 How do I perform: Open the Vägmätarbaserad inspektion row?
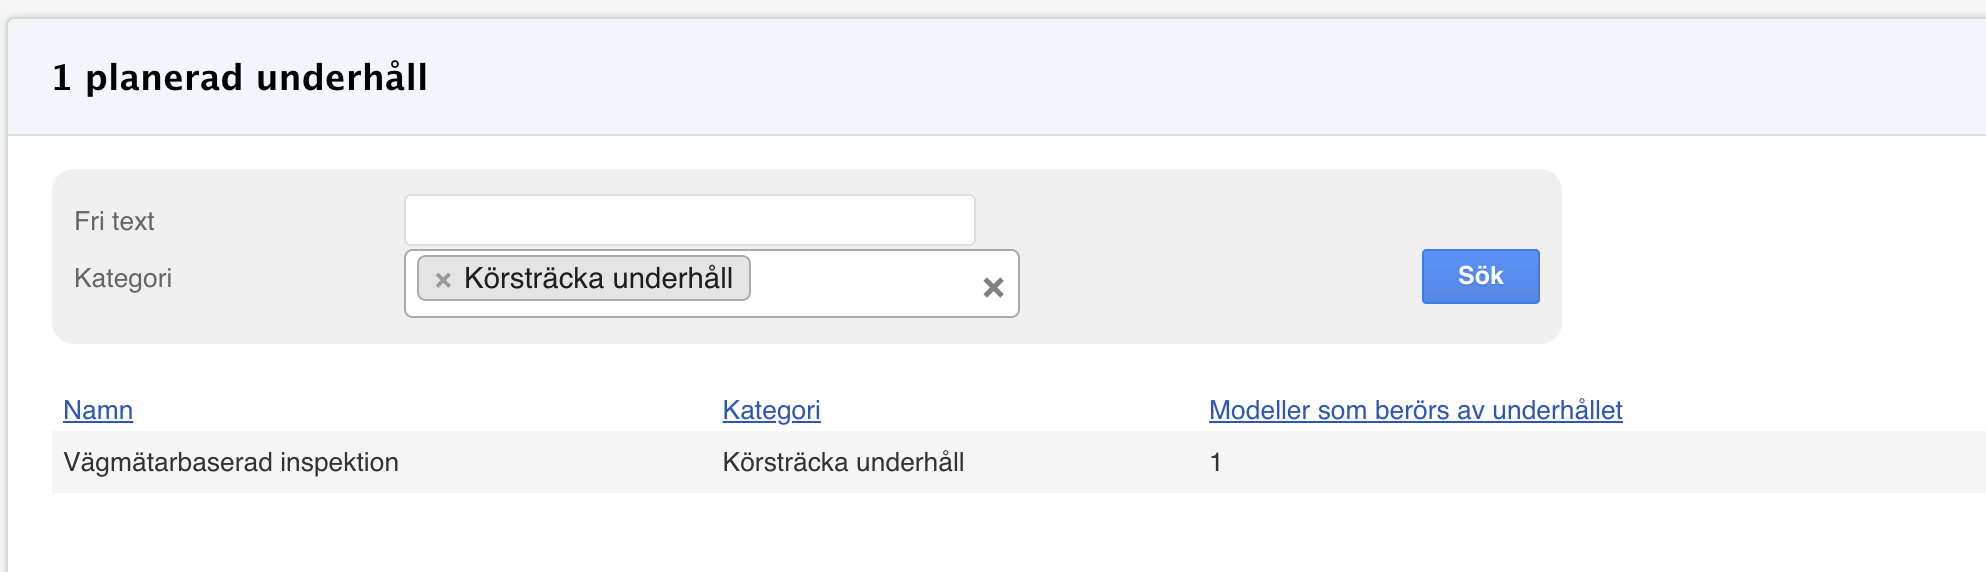click(x=231, y=462)
